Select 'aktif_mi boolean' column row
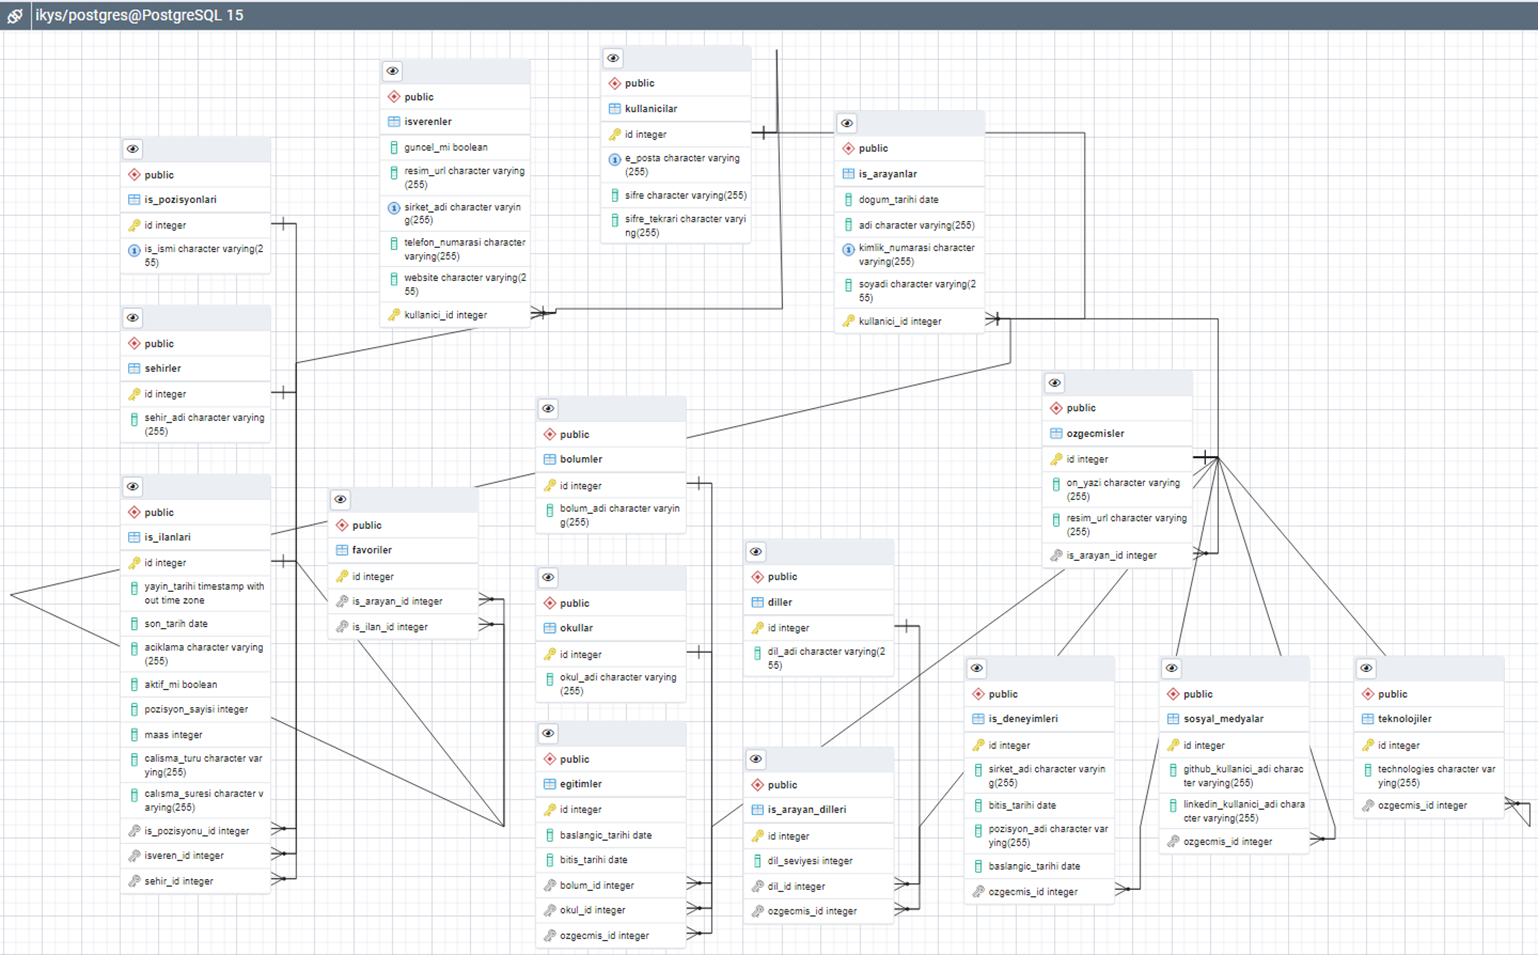 coord(196,685)
